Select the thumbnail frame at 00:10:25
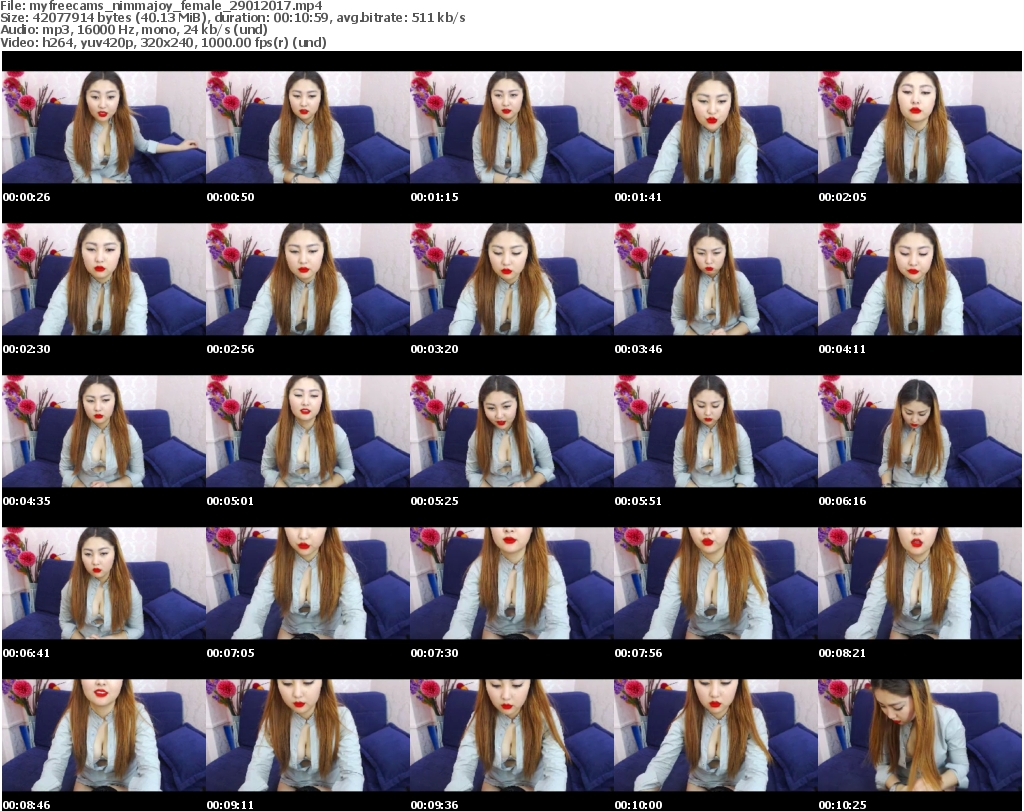 click(920, 735)
